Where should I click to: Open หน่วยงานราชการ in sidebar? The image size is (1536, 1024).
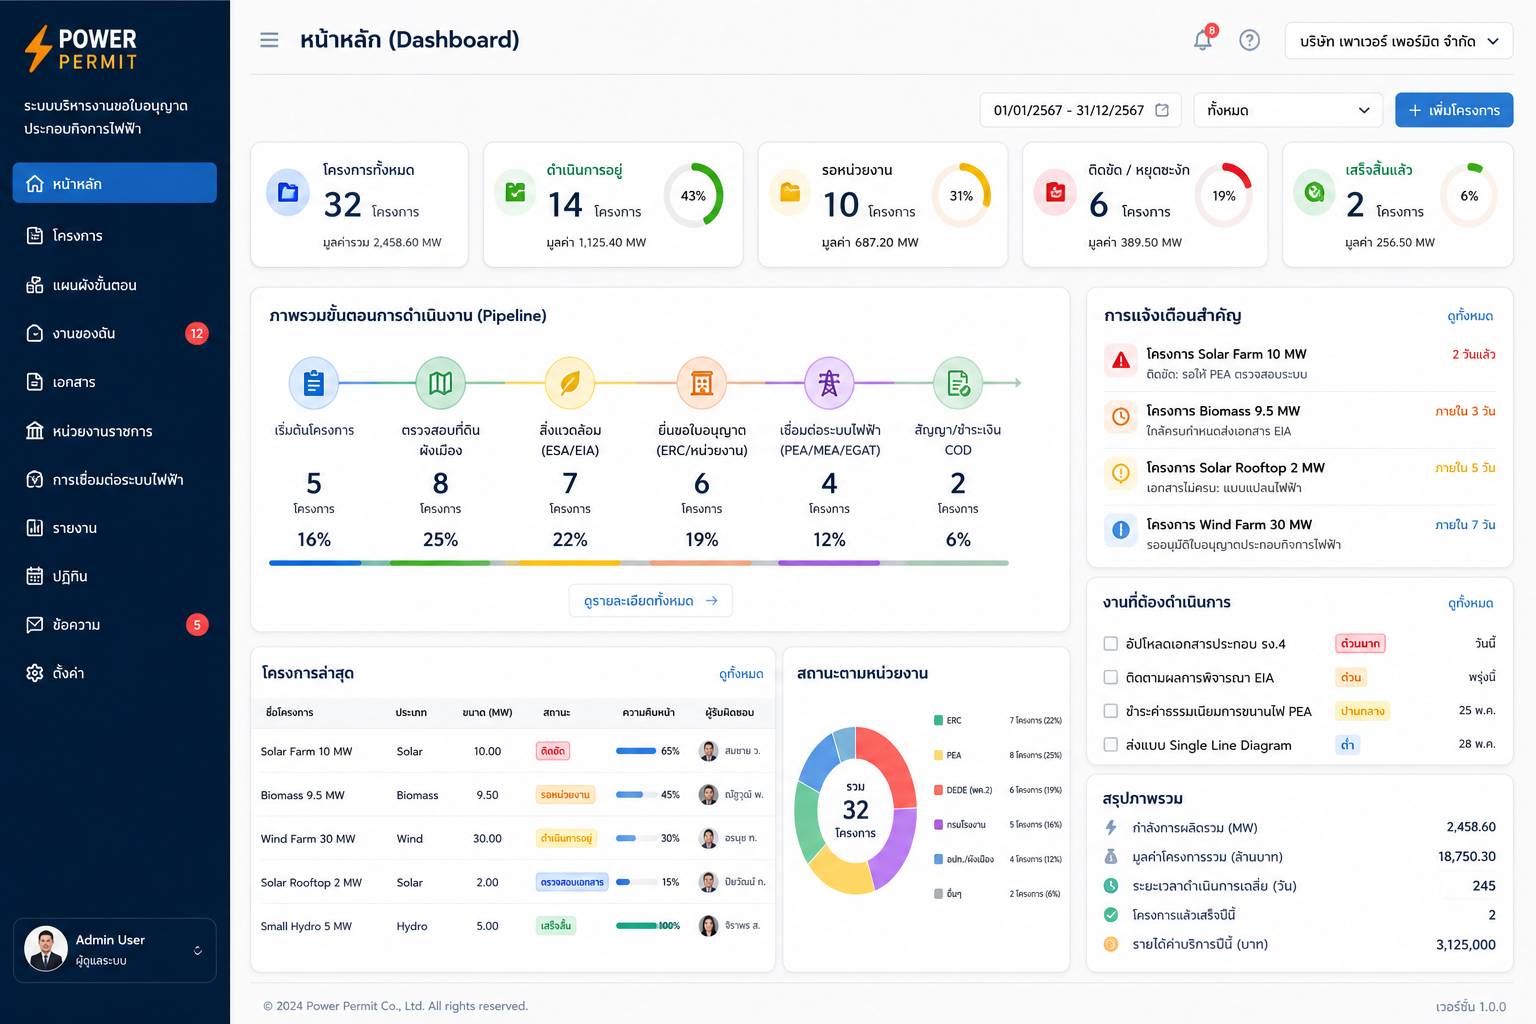(114, 431)
